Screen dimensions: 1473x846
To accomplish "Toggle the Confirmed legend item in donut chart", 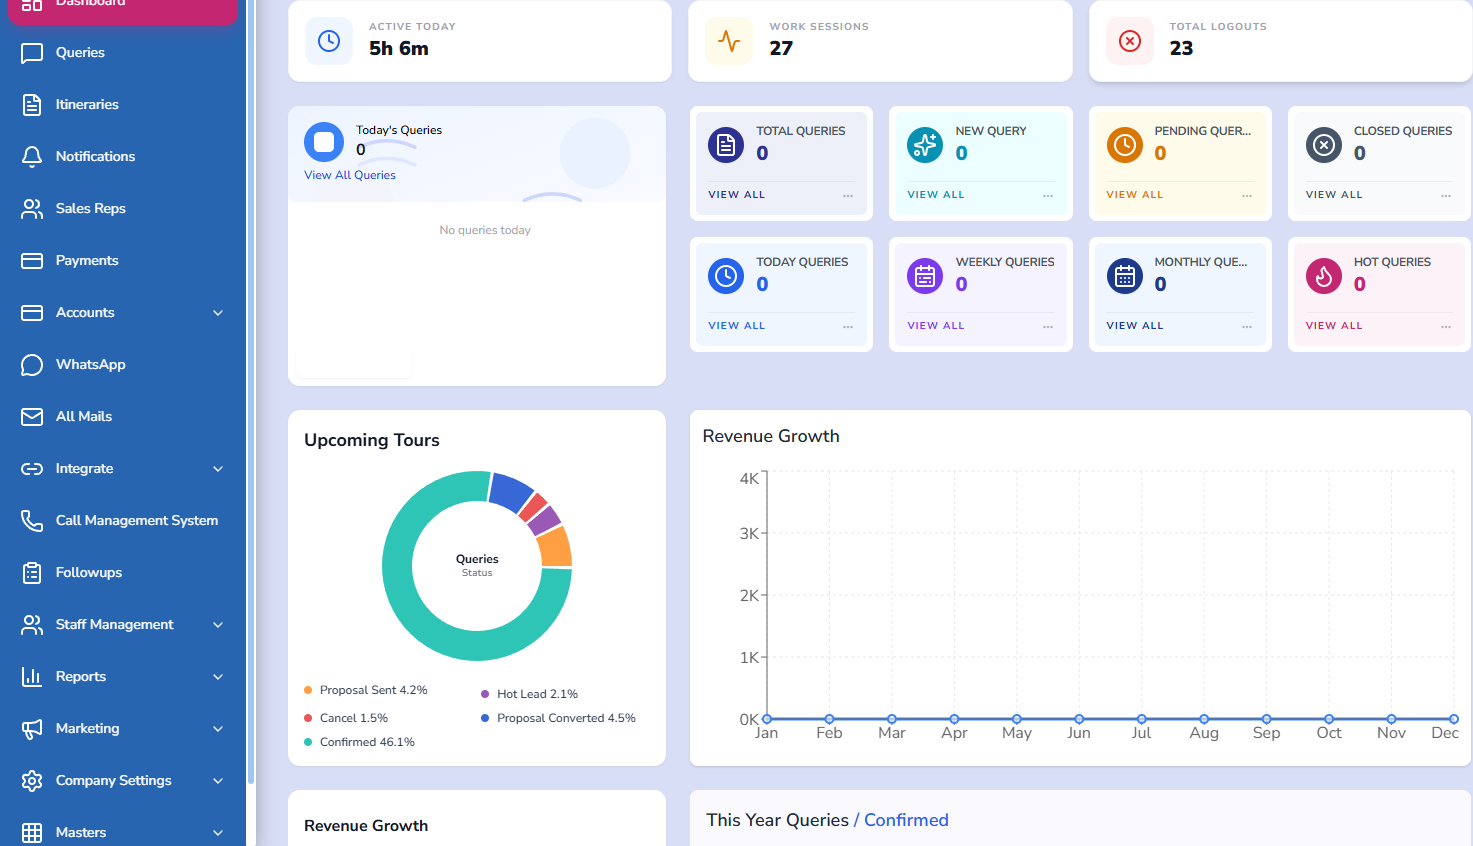I will (x=366, y=742).
